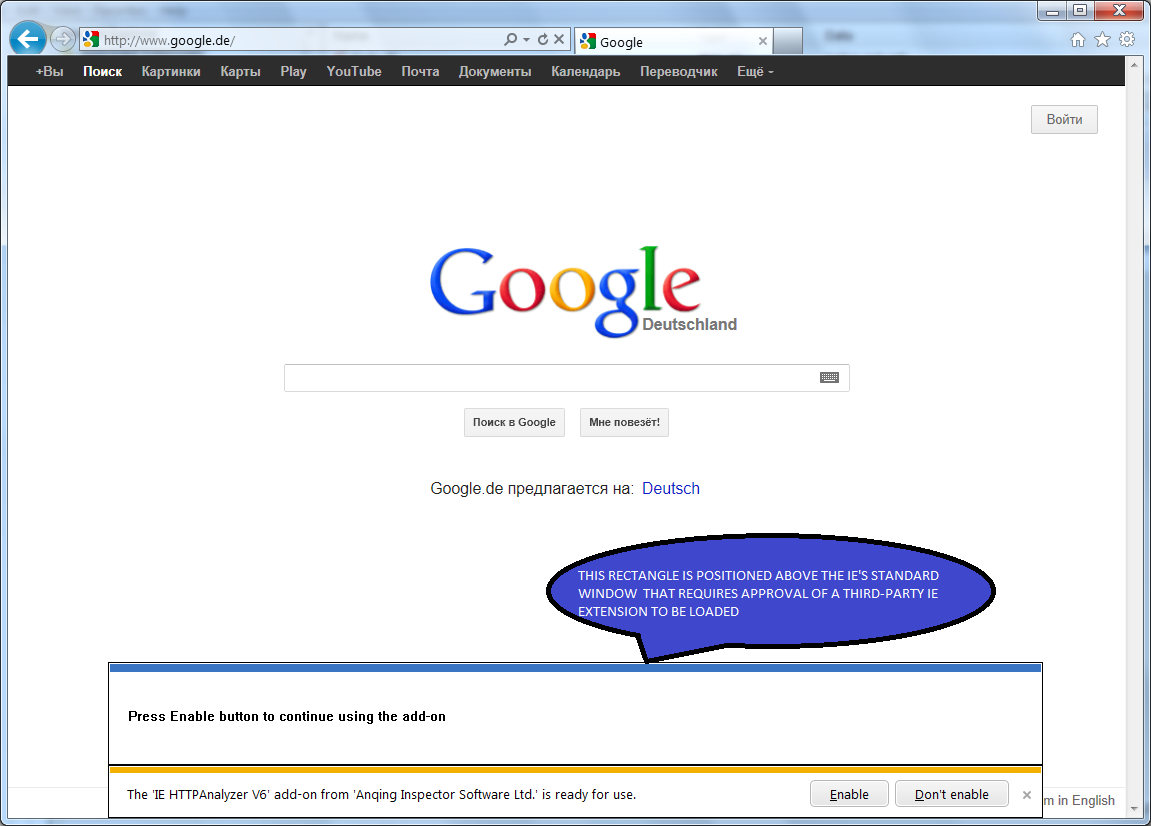This screenshot has height=826, width=1151.
Task: Open Переводчик in the Google bar
Action: pos(678,71)
